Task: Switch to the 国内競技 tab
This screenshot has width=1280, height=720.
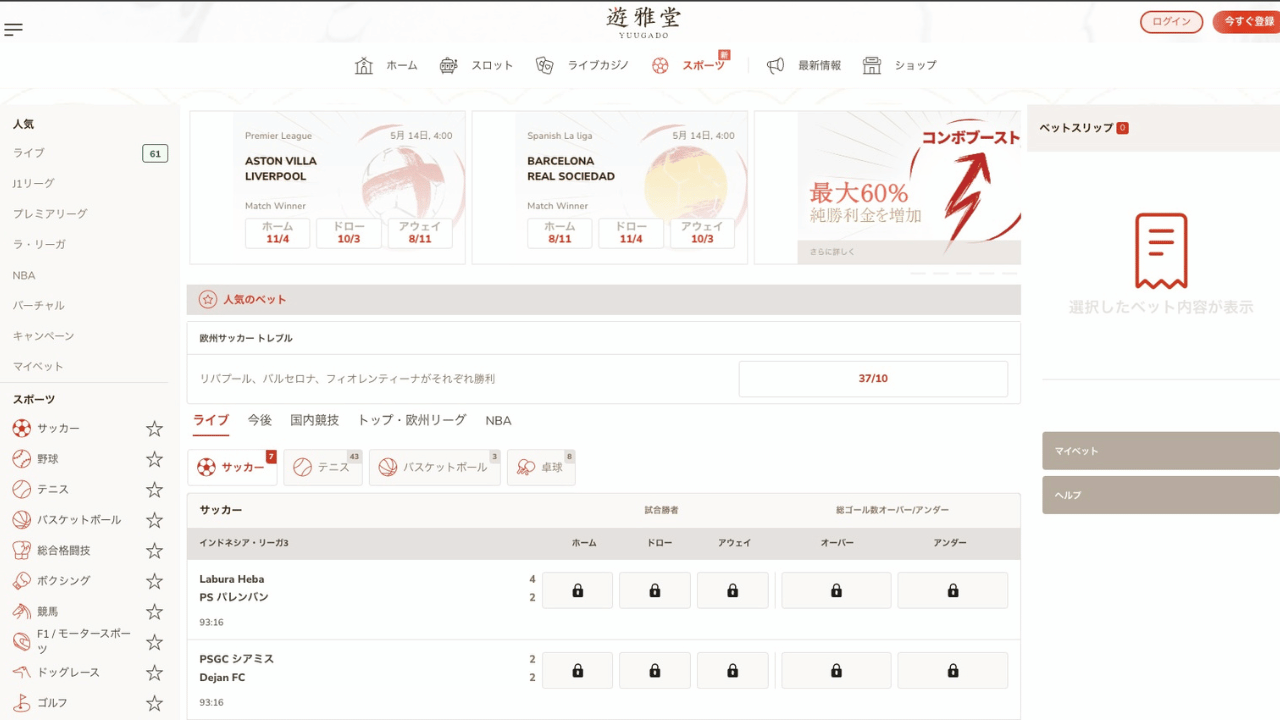Action: click(x=315, y=421)
